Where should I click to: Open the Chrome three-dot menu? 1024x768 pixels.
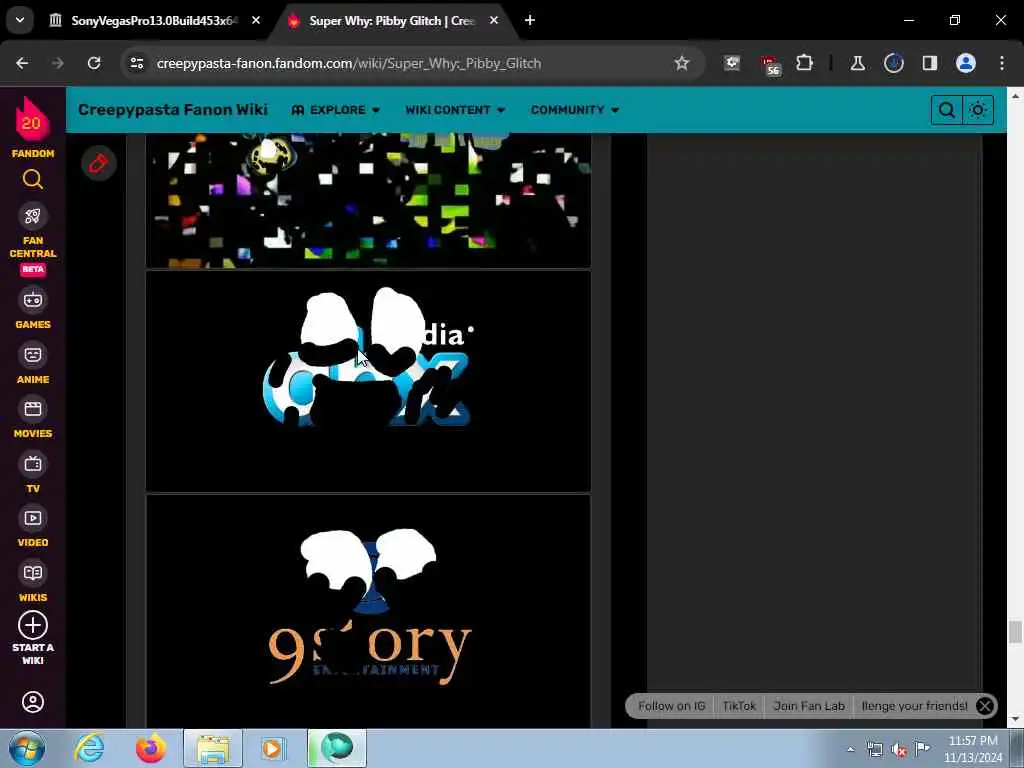(x=1002, y=63)
